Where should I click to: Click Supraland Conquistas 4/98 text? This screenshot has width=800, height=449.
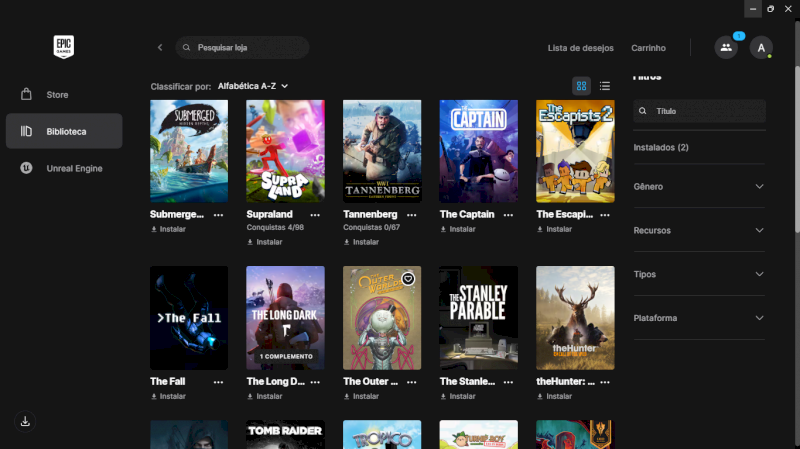[275, 227]
